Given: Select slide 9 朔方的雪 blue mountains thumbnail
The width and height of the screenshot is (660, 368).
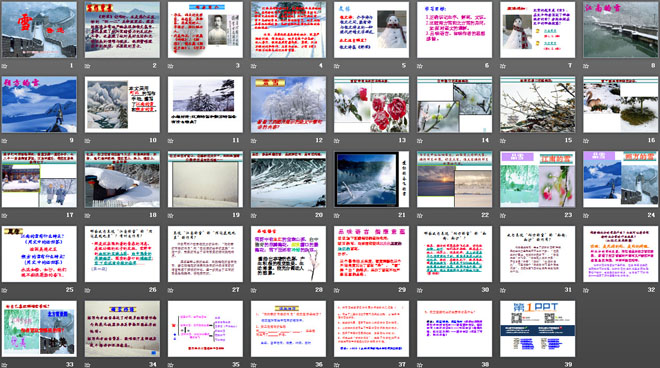Looking at the screenshot, I should tap(39, 104).
